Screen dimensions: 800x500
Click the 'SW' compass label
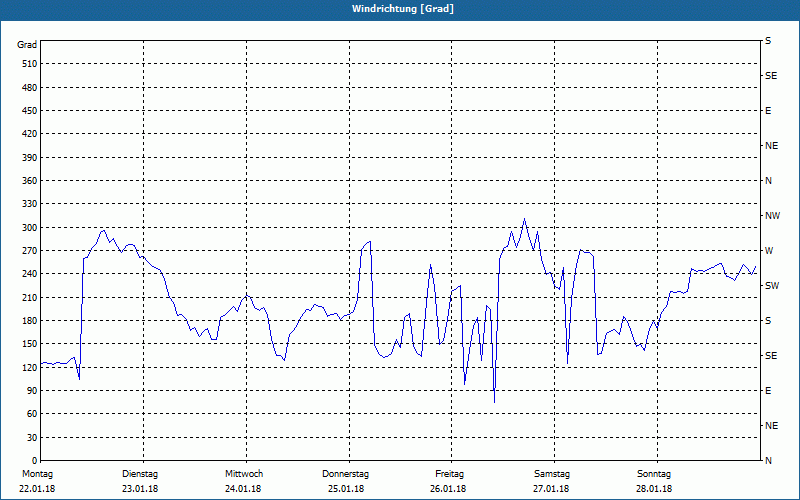click(772, 286)
